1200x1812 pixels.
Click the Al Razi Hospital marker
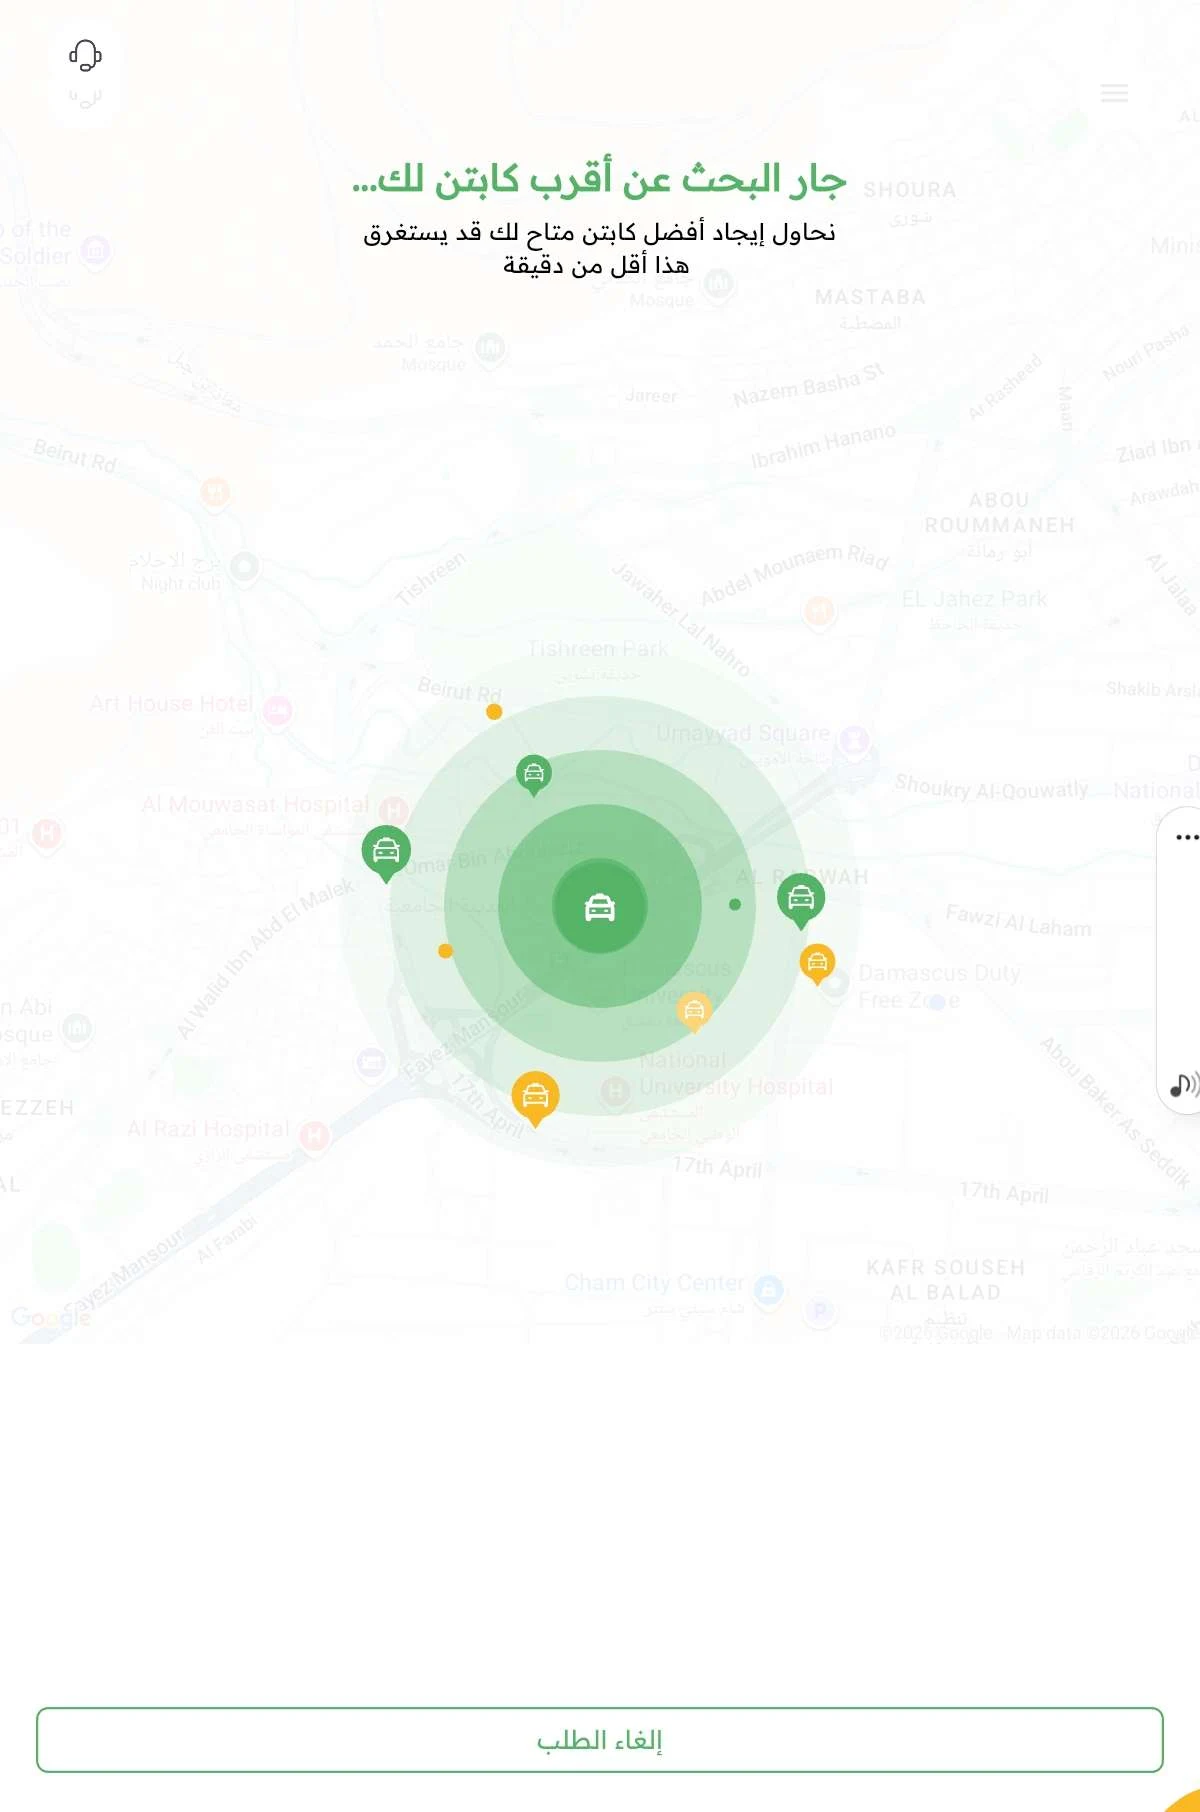click(314, 1135)
